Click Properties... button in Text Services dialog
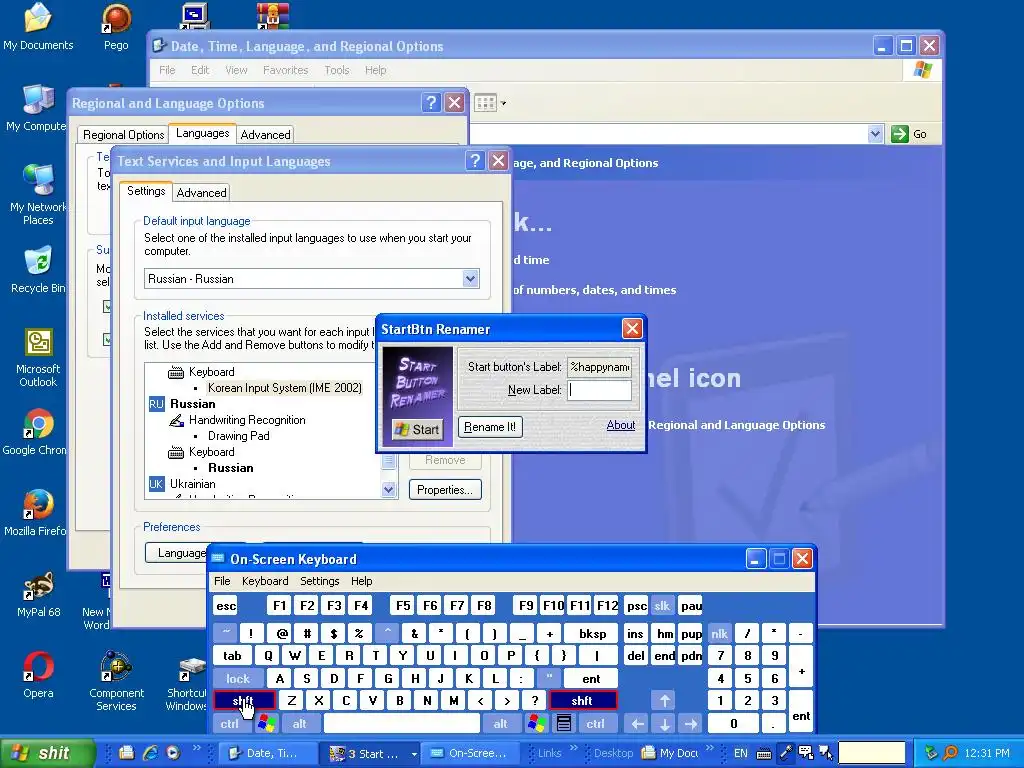Viewport: 1024px width, 768px height. pos(445,490)
